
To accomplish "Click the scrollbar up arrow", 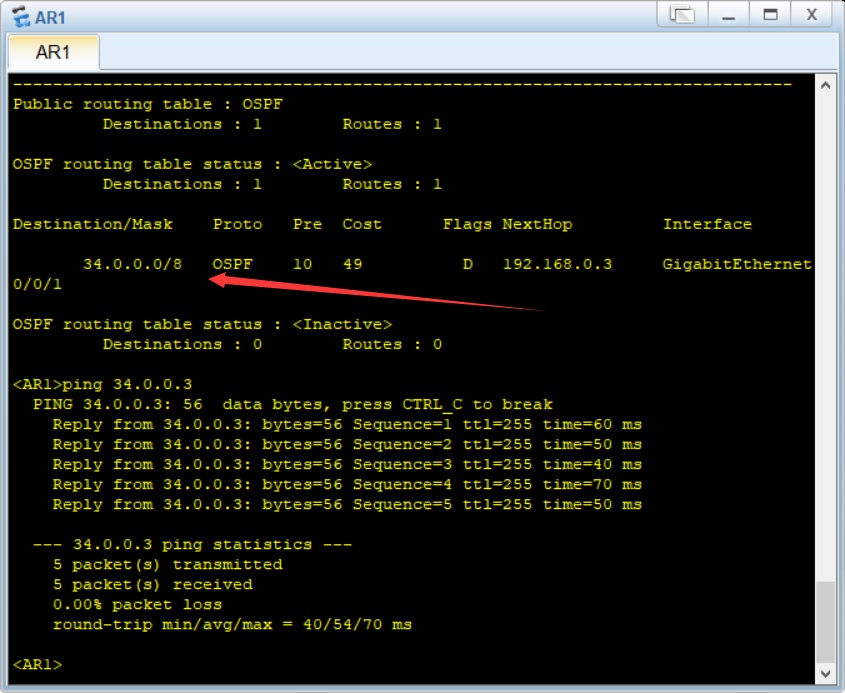I will point(825,86).
